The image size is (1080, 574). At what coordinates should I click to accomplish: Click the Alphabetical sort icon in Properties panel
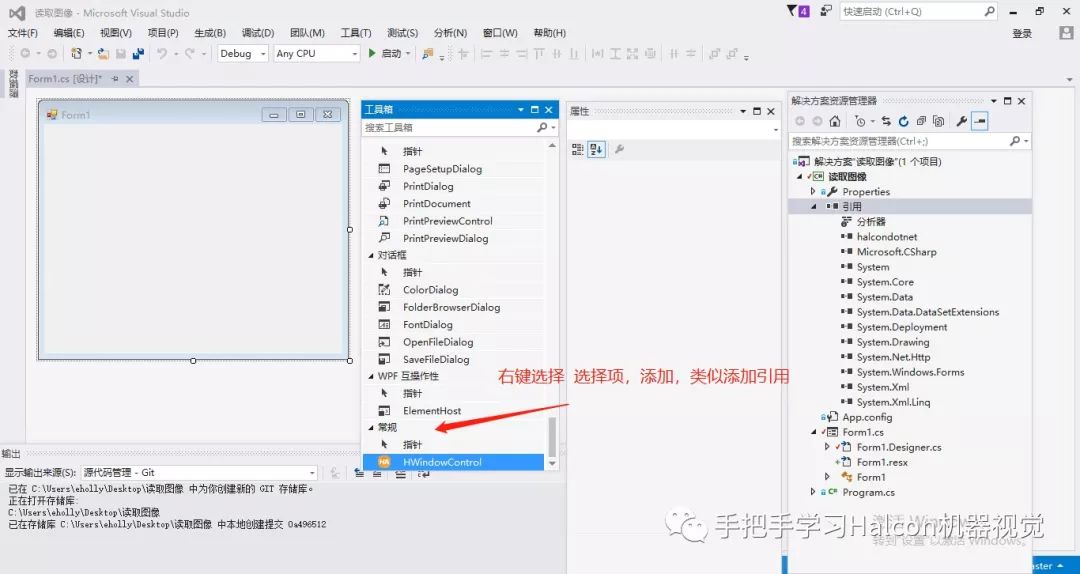tap(596, 149)
